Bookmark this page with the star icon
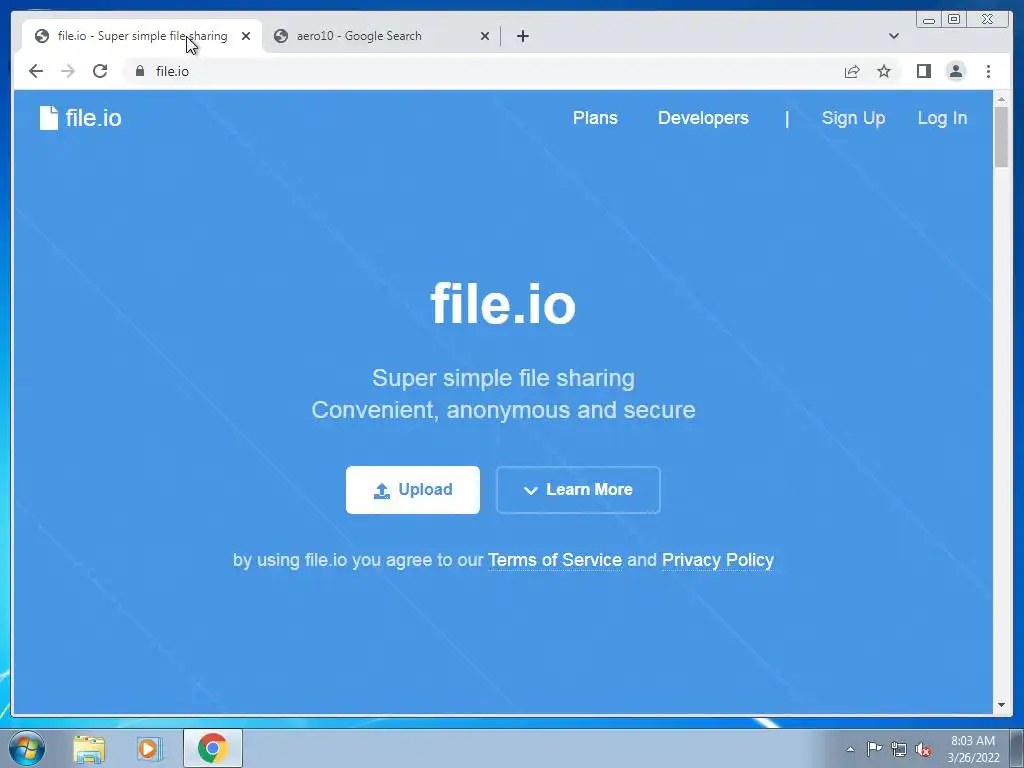The height and width of the screenshot is (768, 1024). [x=884, y=71]
